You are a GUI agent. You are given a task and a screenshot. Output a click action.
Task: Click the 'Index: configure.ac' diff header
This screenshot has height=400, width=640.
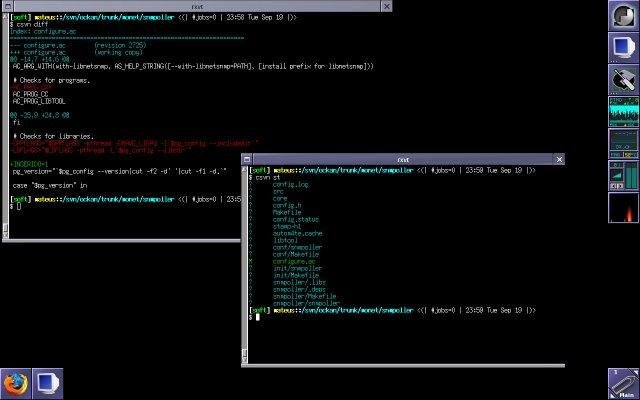click(43, 31)
